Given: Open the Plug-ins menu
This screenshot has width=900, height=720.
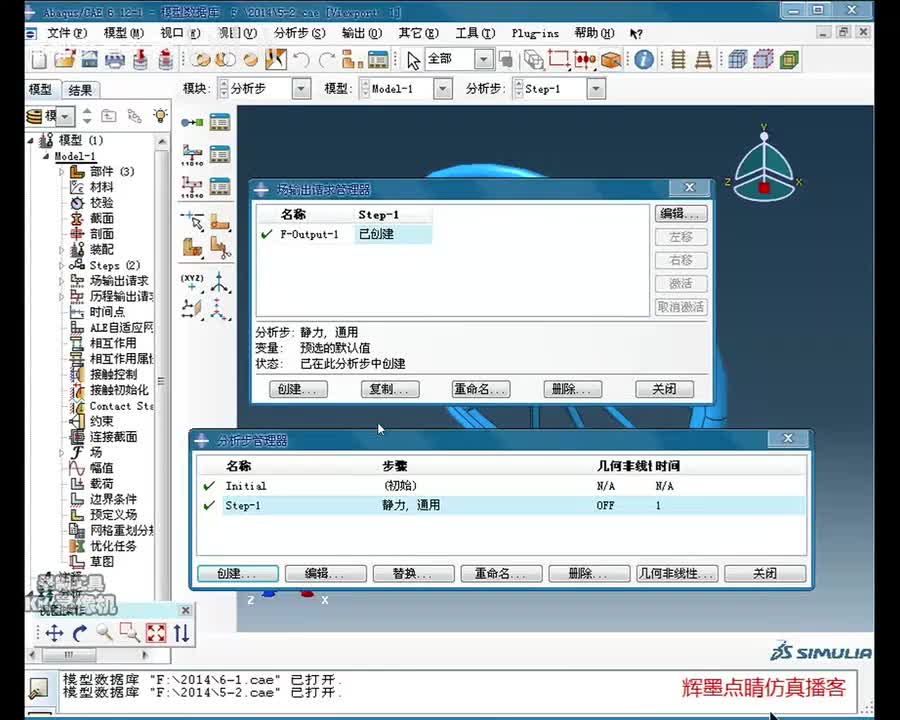Looking at the screenshot, I should tap(535, 33).
